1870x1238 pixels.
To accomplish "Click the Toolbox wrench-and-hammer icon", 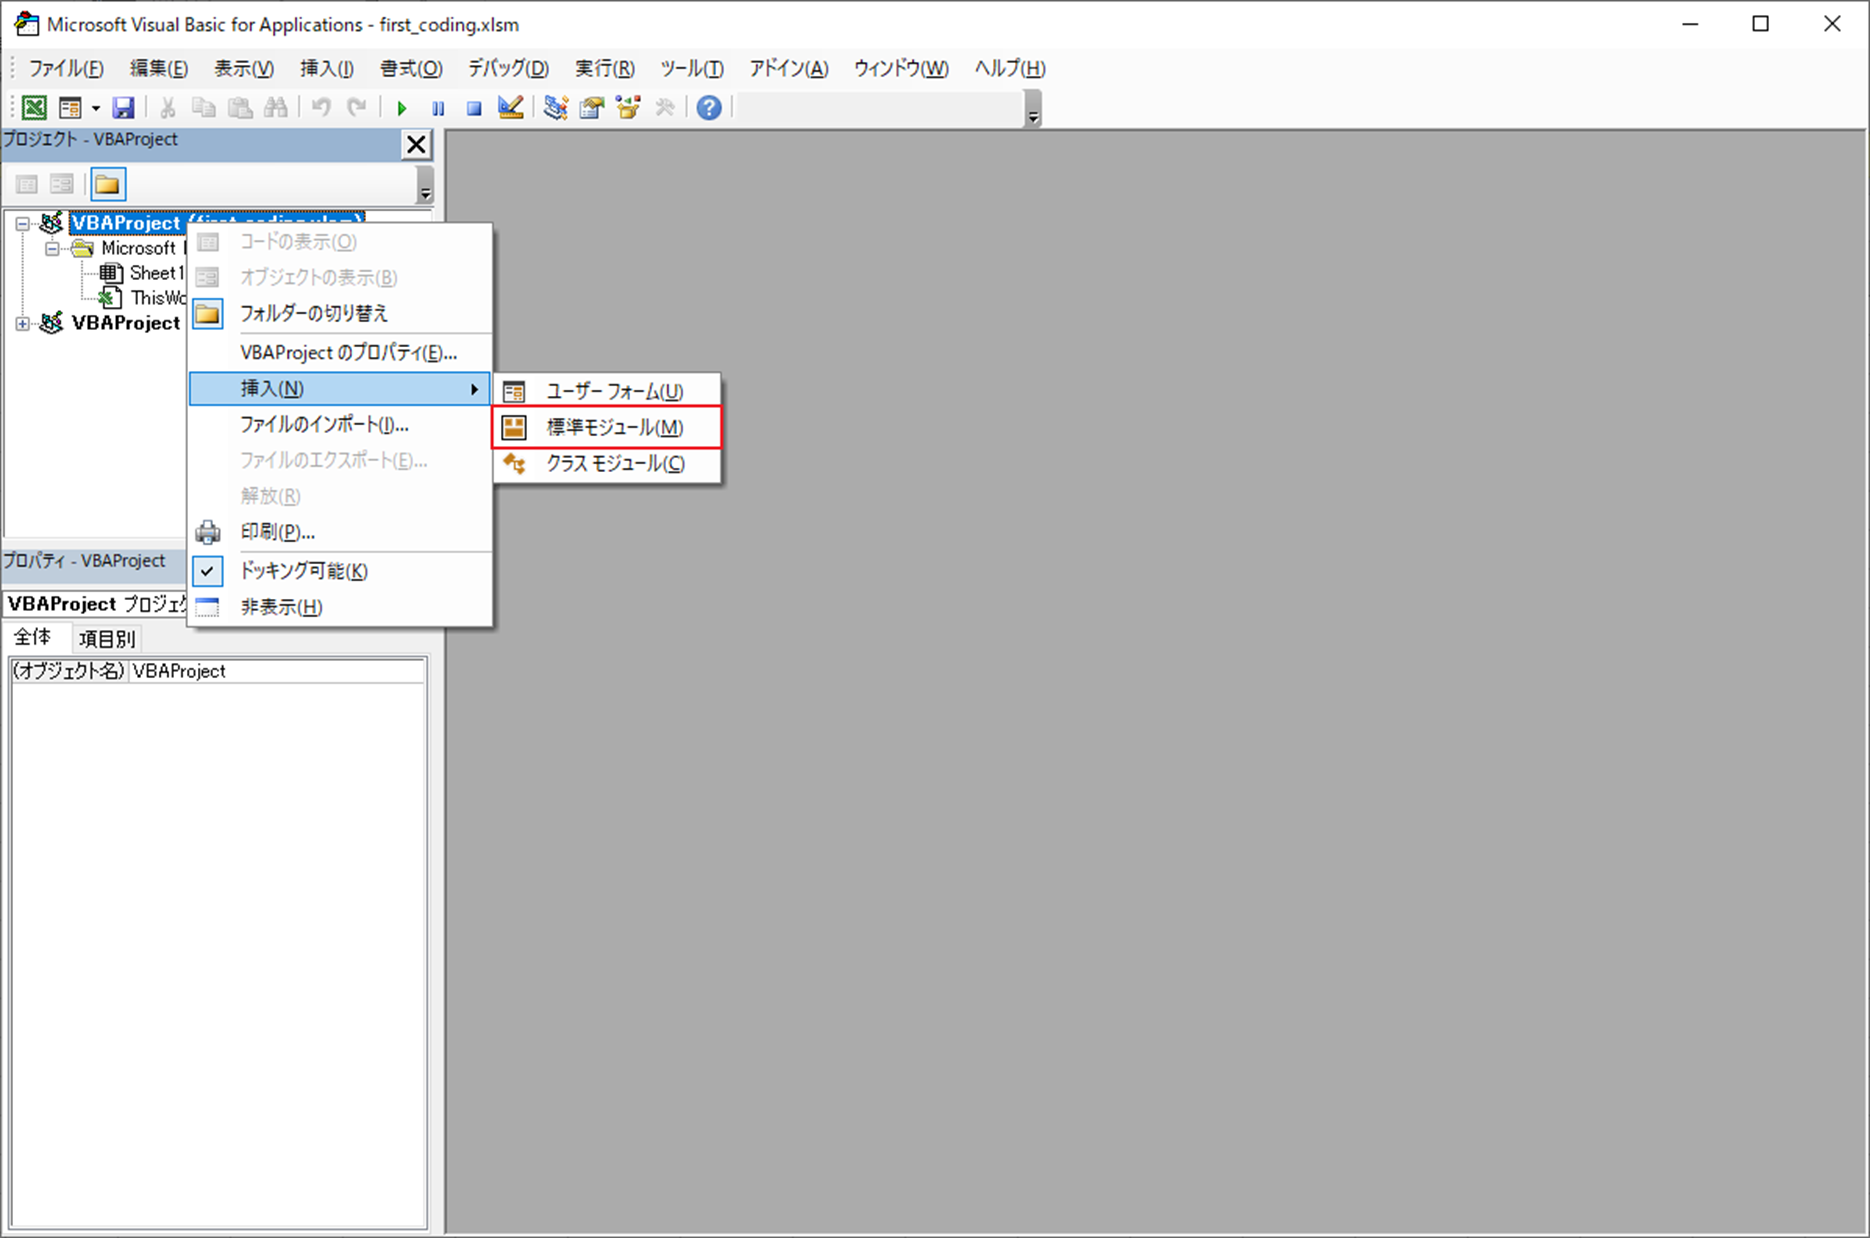I will point(664,107).
